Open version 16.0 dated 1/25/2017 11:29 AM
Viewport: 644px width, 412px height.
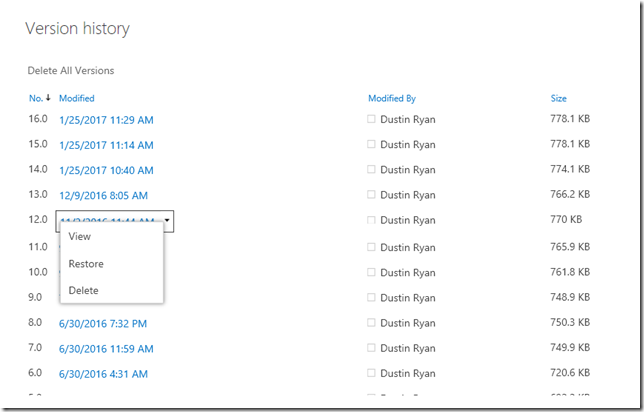click(106, 120)
